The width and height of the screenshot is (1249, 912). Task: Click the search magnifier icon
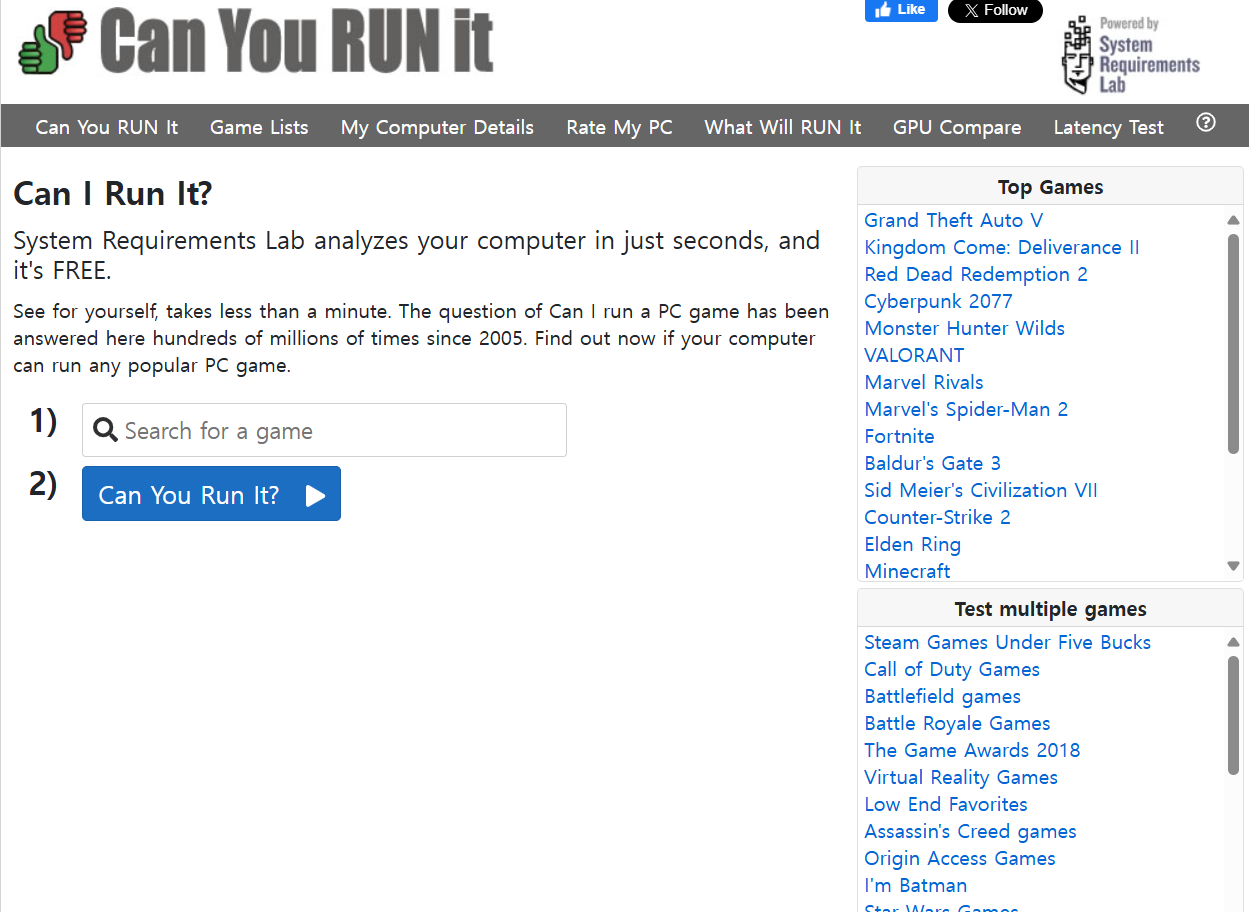pyautogui.click(x=105, y=430)
